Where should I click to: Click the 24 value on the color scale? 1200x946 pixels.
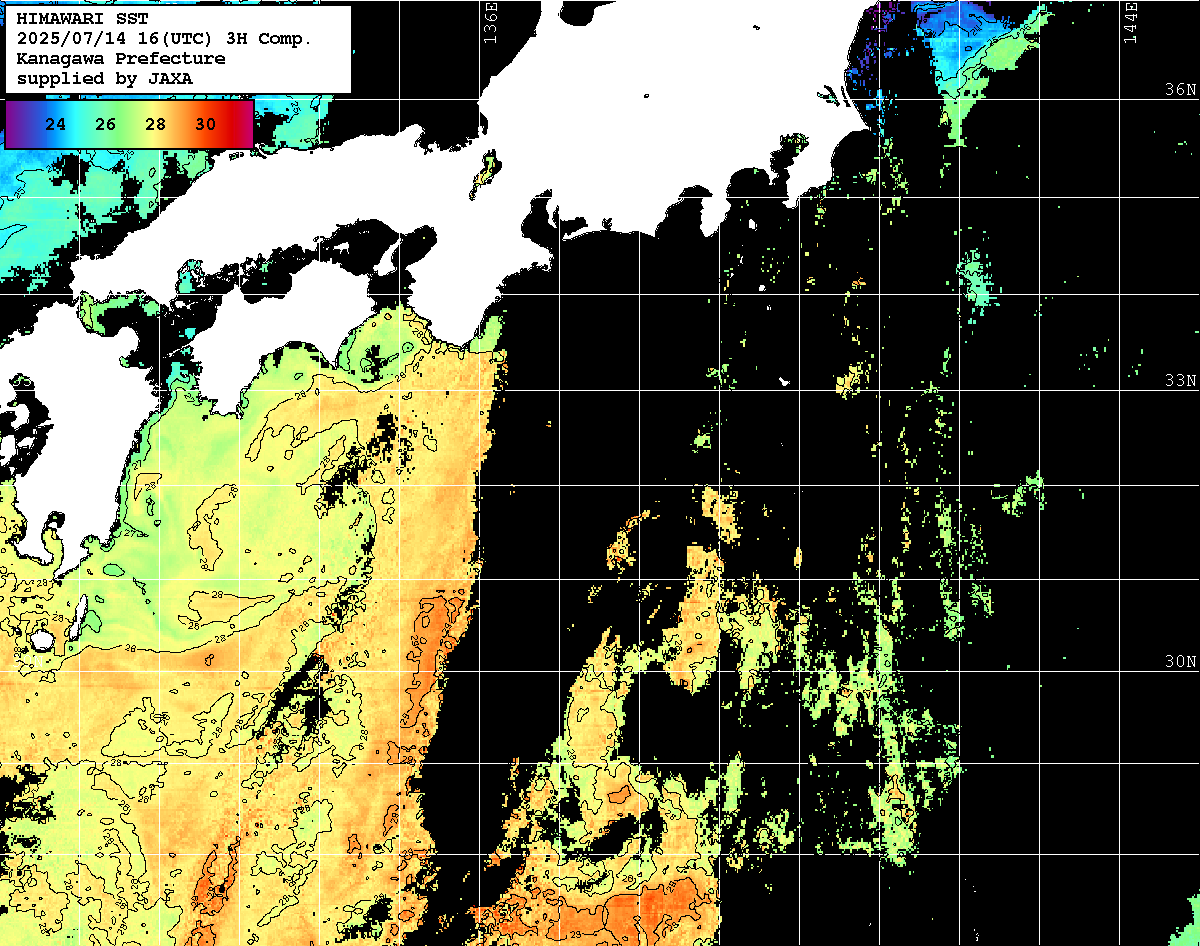pos(57,125)
